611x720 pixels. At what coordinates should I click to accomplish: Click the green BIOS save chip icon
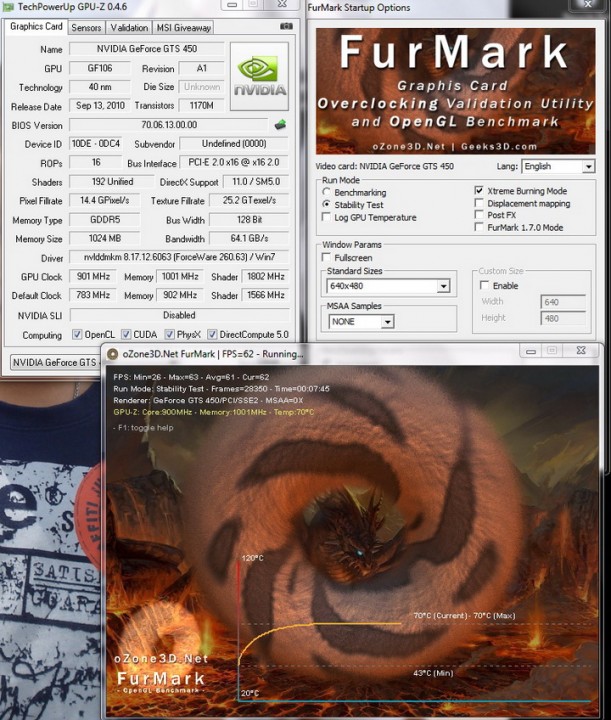click(280, 124)
